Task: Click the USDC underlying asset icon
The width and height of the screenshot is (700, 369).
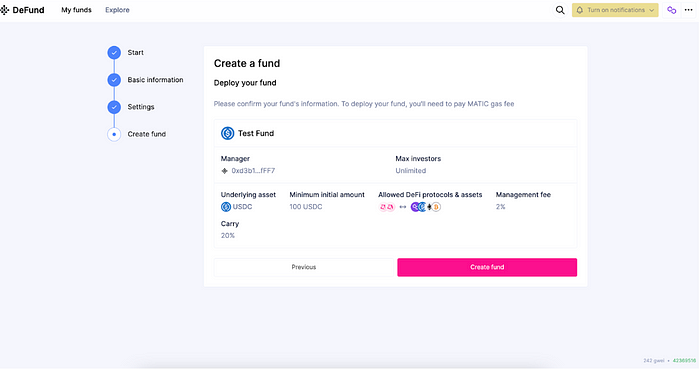Action: 226,207
